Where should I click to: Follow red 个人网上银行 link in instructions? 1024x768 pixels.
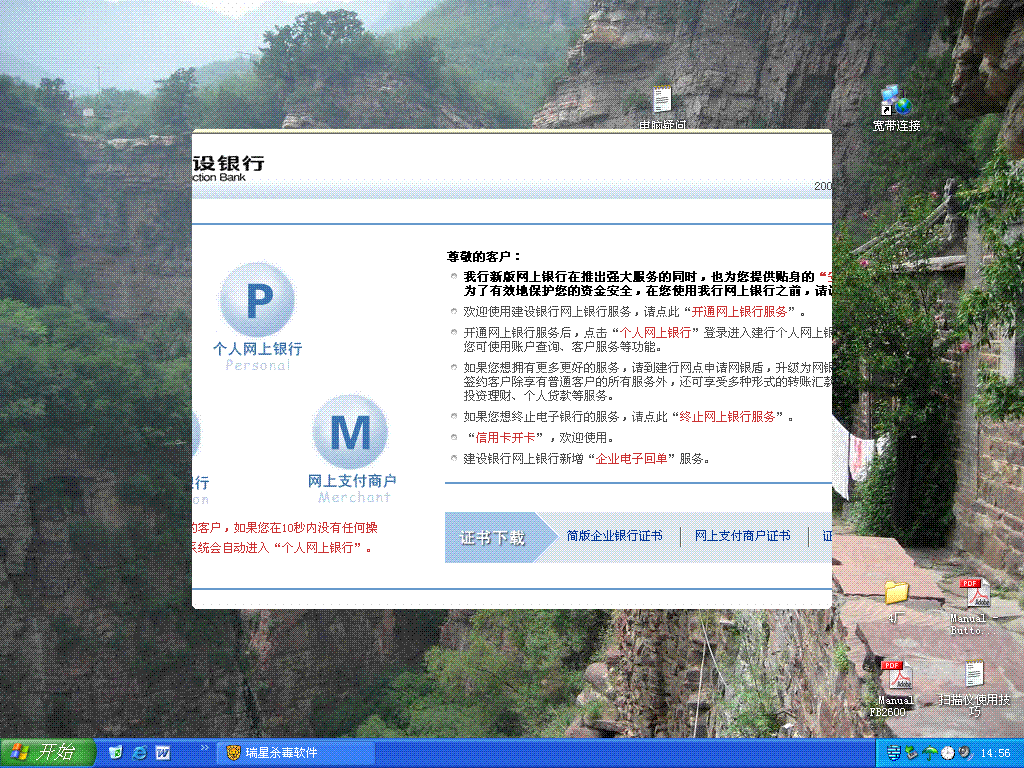click(x=655, y=332)
